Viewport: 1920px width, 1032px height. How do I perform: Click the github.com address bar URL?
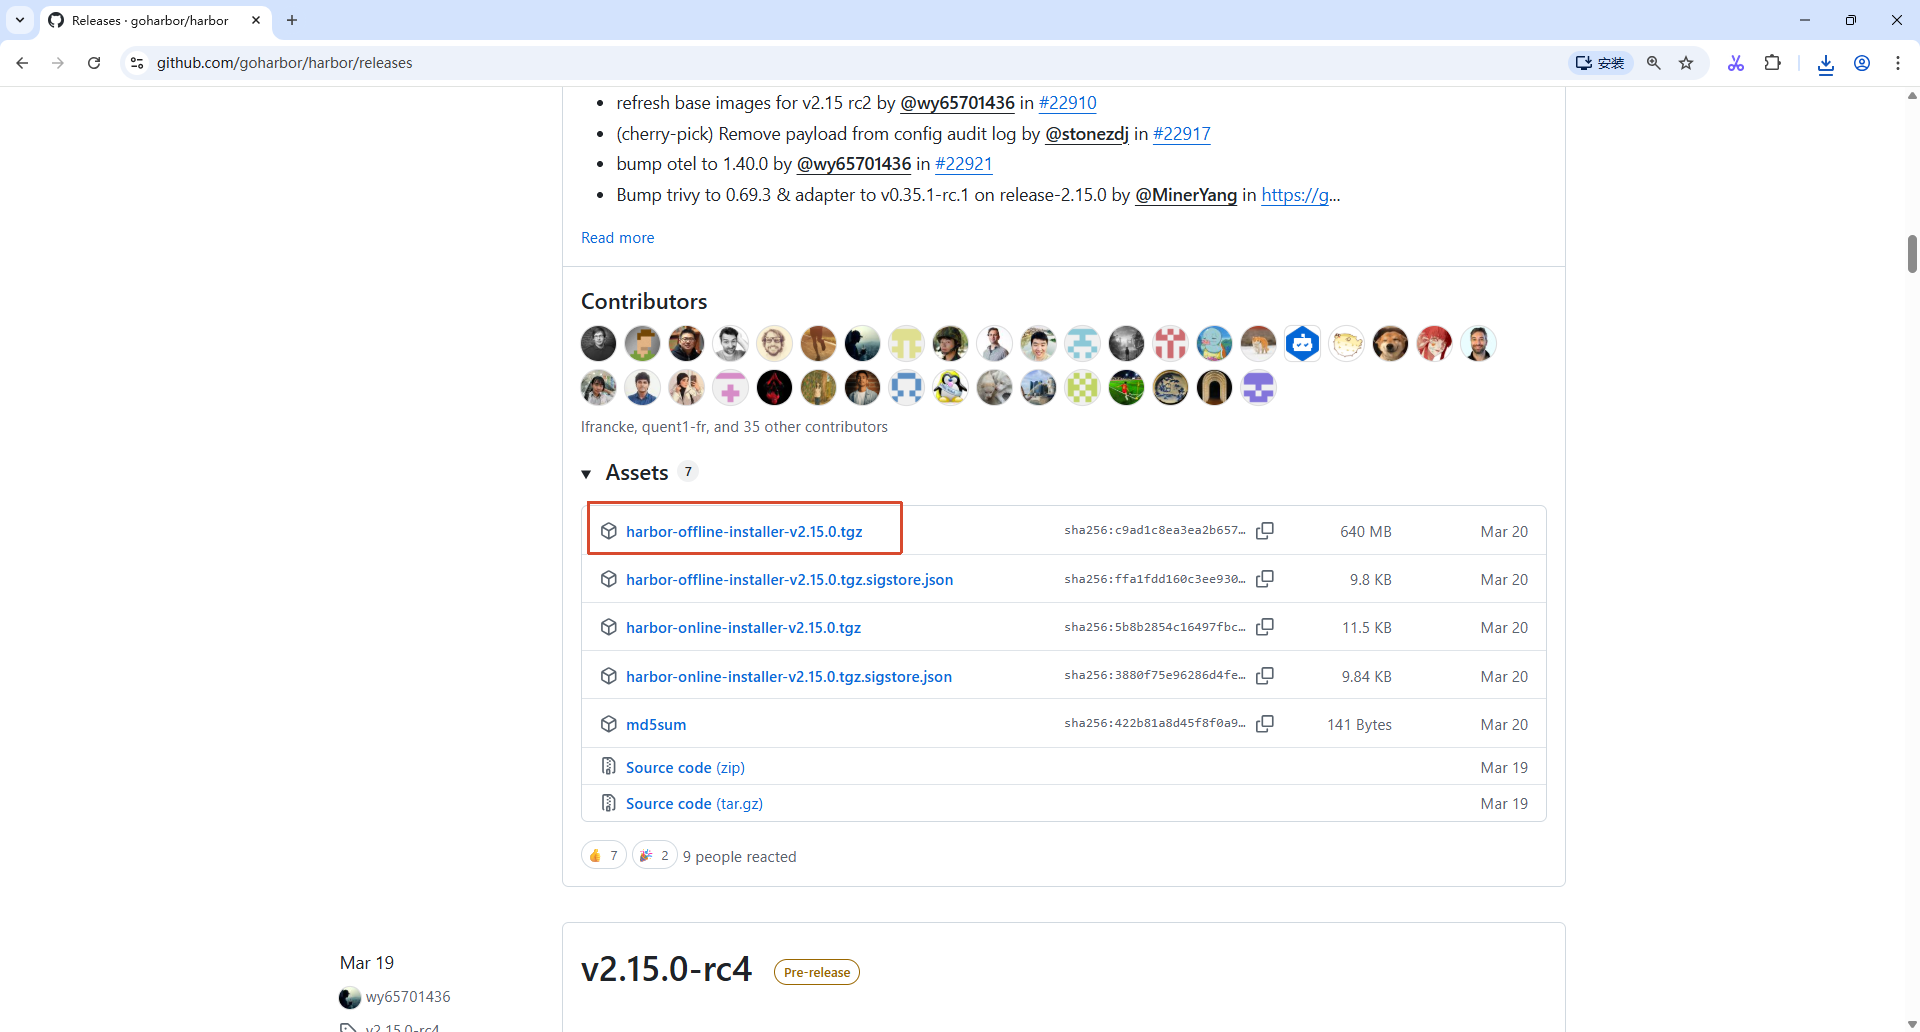click(x=285, y=63)
